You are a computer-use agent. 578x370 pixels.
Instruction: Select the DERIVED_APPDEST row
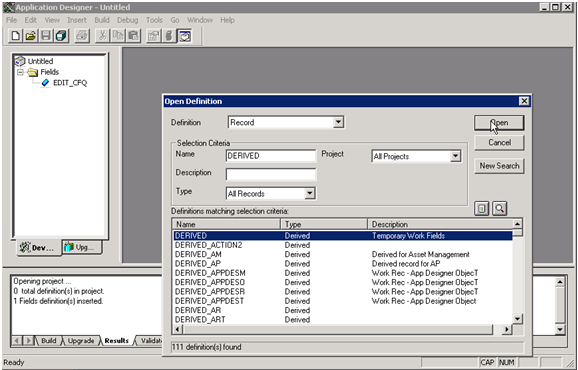coord(343,301)
